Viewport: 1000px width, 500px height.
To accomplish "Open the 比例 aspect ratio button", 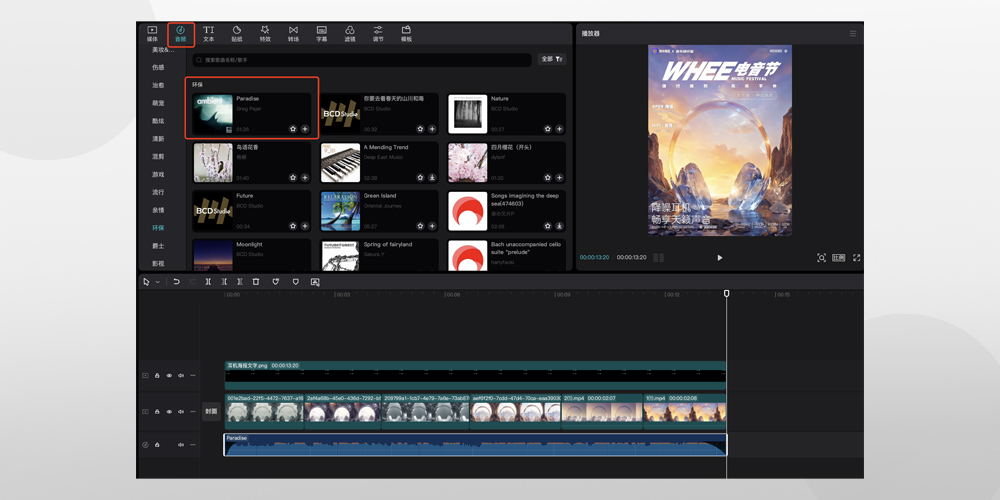I will click(x=839, y=258).
